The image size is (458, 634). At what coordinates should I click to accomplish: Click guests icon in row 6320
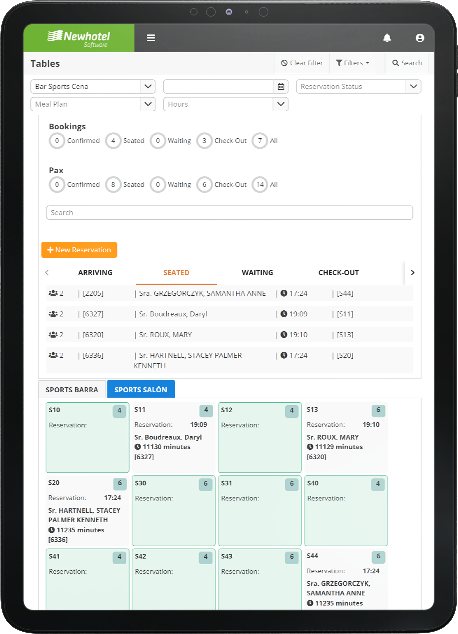coord(53,335)
